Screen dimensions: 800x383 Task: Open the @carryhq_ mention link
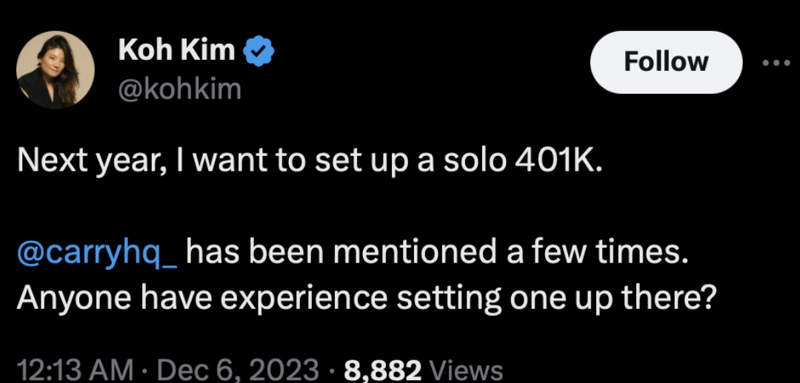coord(97,253)
